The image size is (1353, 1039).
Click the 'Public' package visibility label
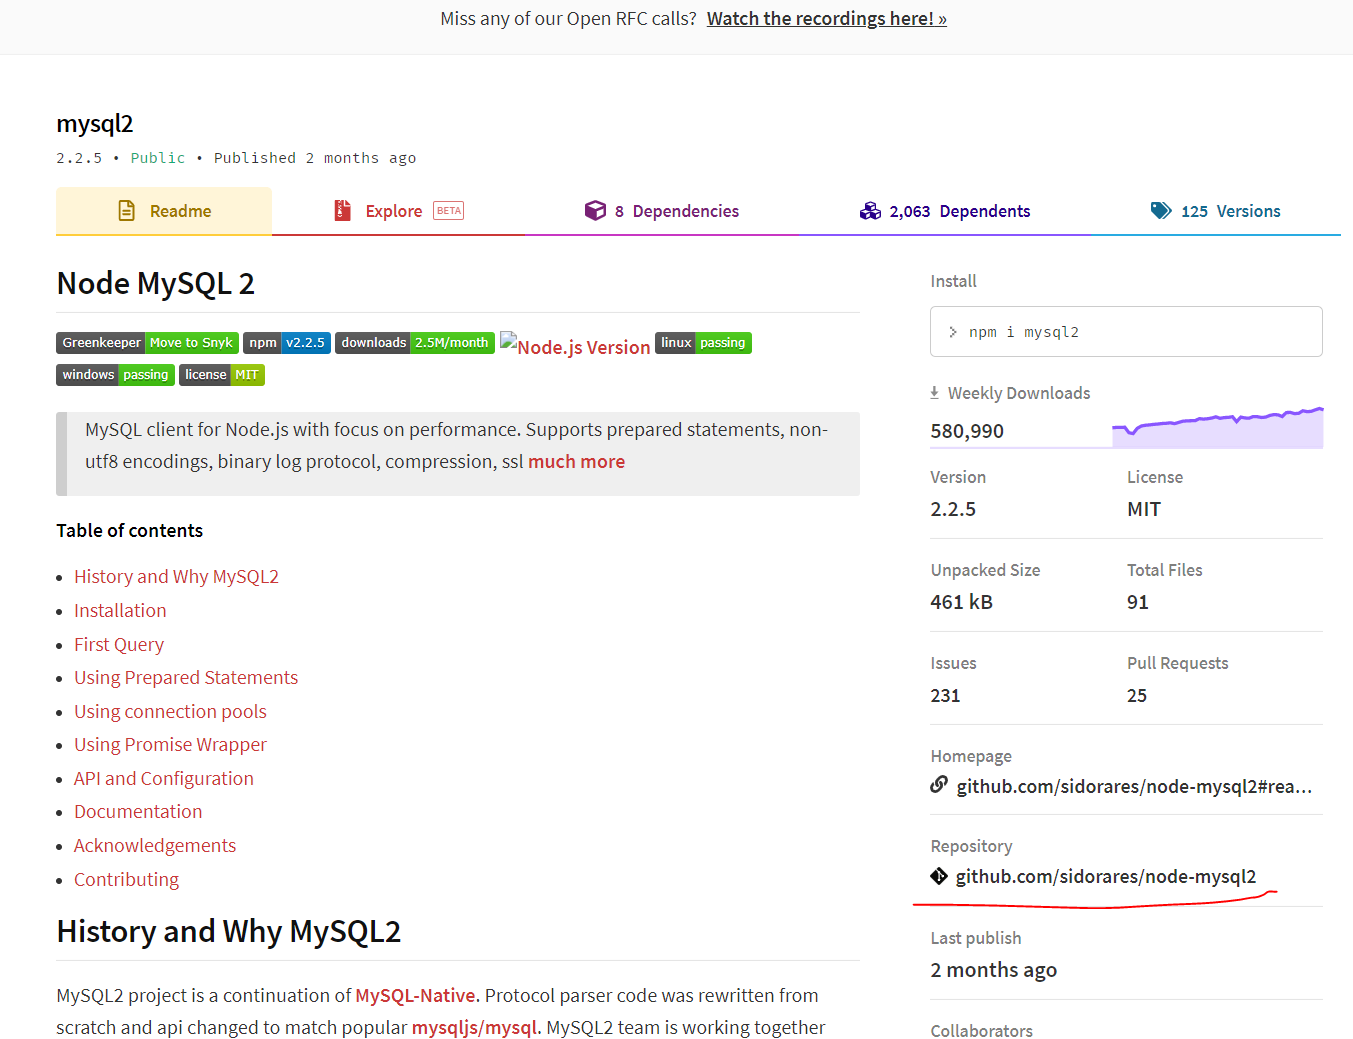158,158
